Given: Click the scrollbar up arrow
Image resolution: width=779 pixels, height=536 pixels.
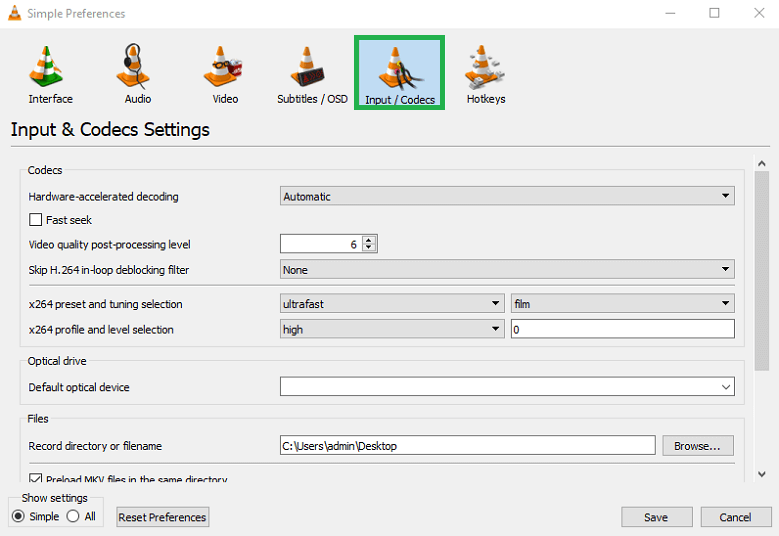Looking at the screenshot, I should (x=762, y=163).
